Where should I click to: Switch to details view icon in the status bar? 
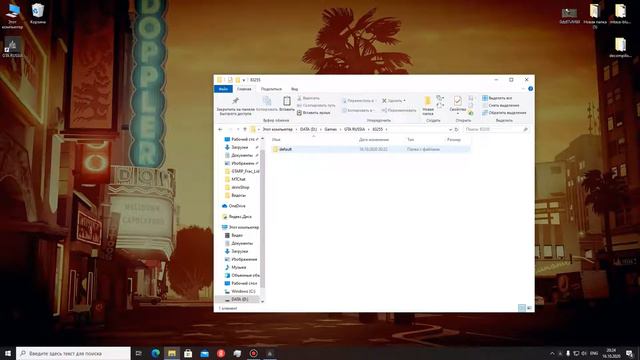pos(522,308)
